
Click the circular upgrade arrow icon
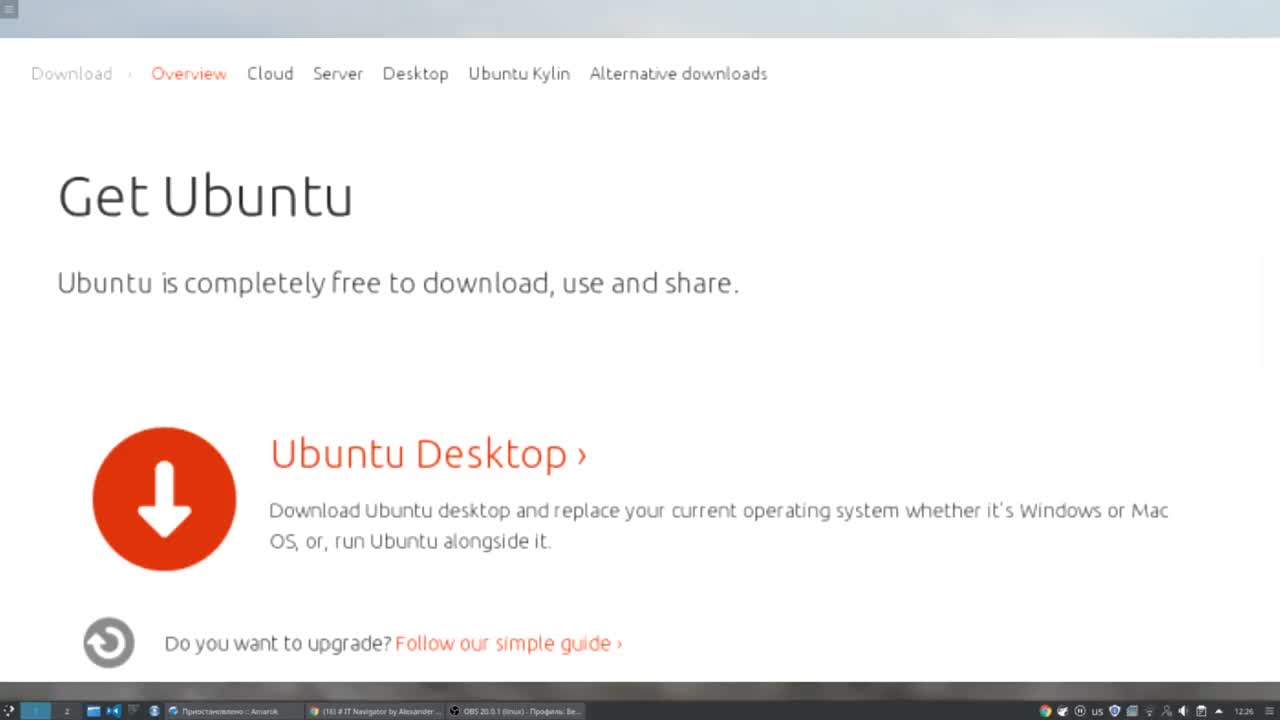tap(109, 642)
